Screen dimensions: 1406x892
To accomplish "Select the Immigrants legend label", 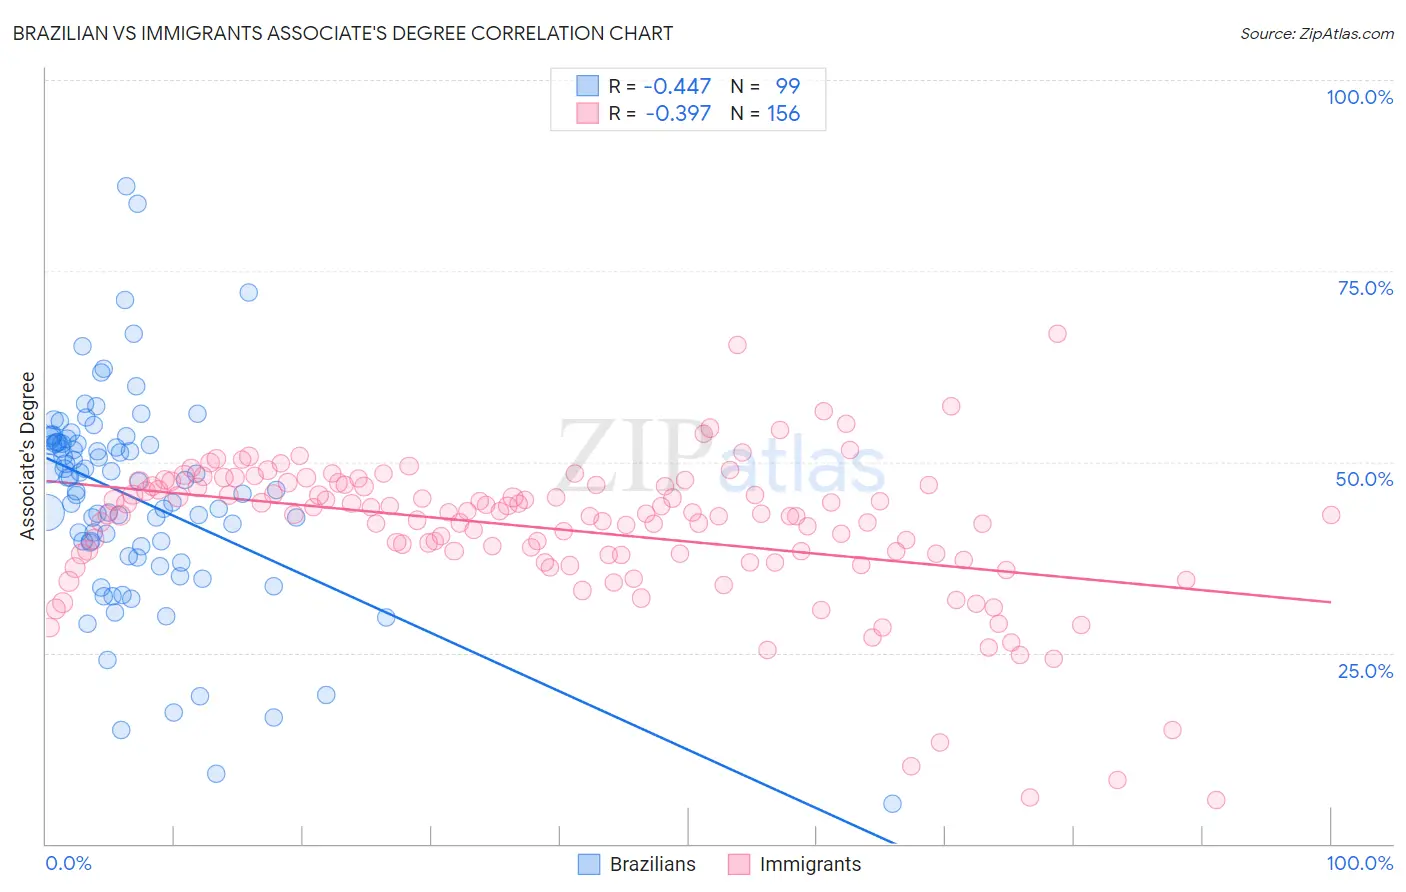I will tap(810, 864).
